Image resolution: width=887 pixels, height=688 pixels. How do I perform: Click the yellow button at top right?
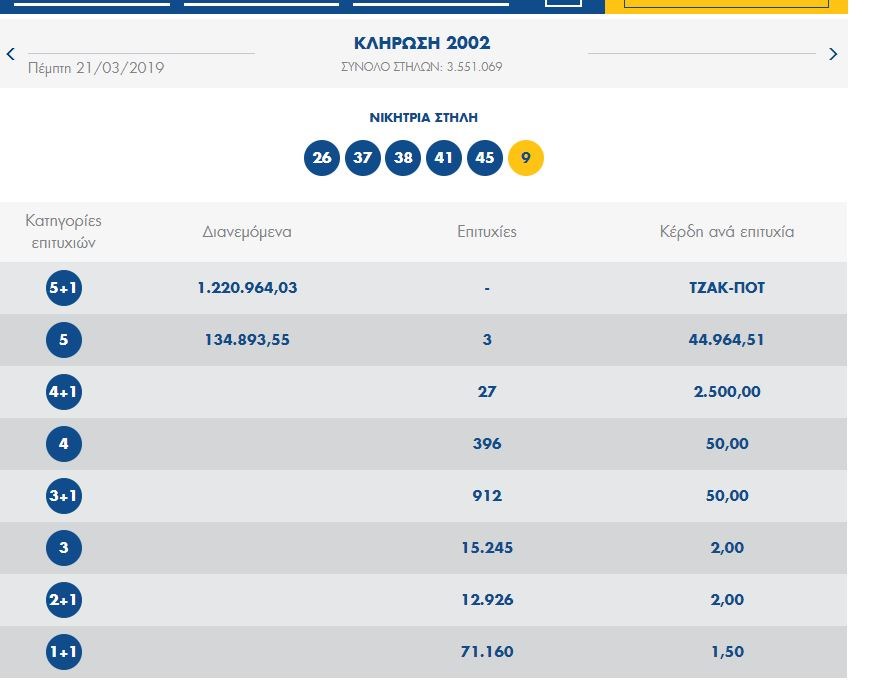pyautogui.click(x=725, y=5)
